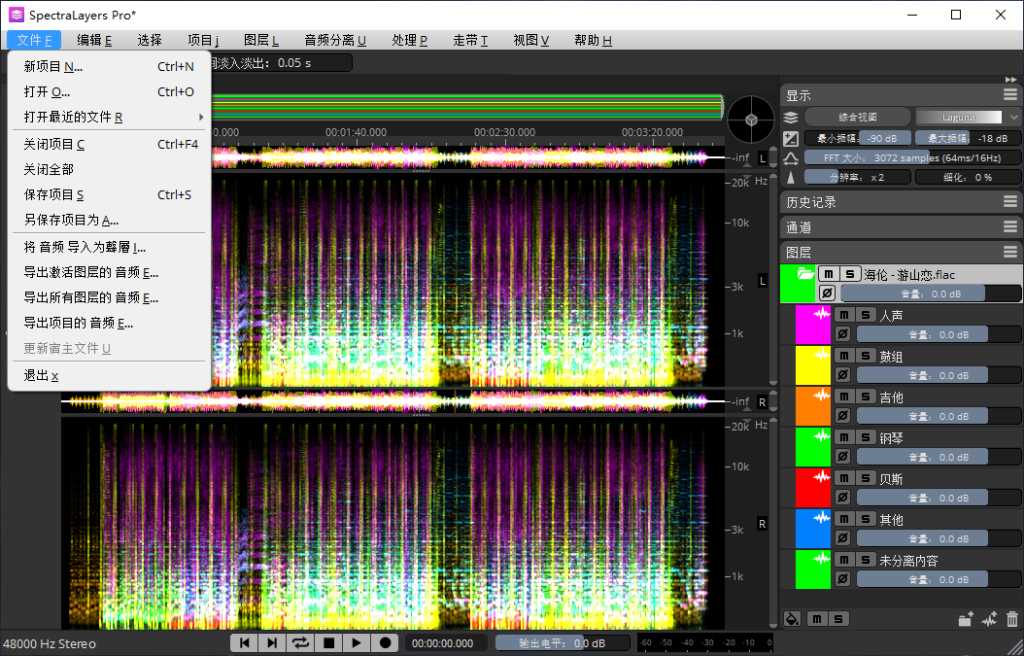
Task: Open the 图层 panel hamburger menu
Action: [1010, 252]
